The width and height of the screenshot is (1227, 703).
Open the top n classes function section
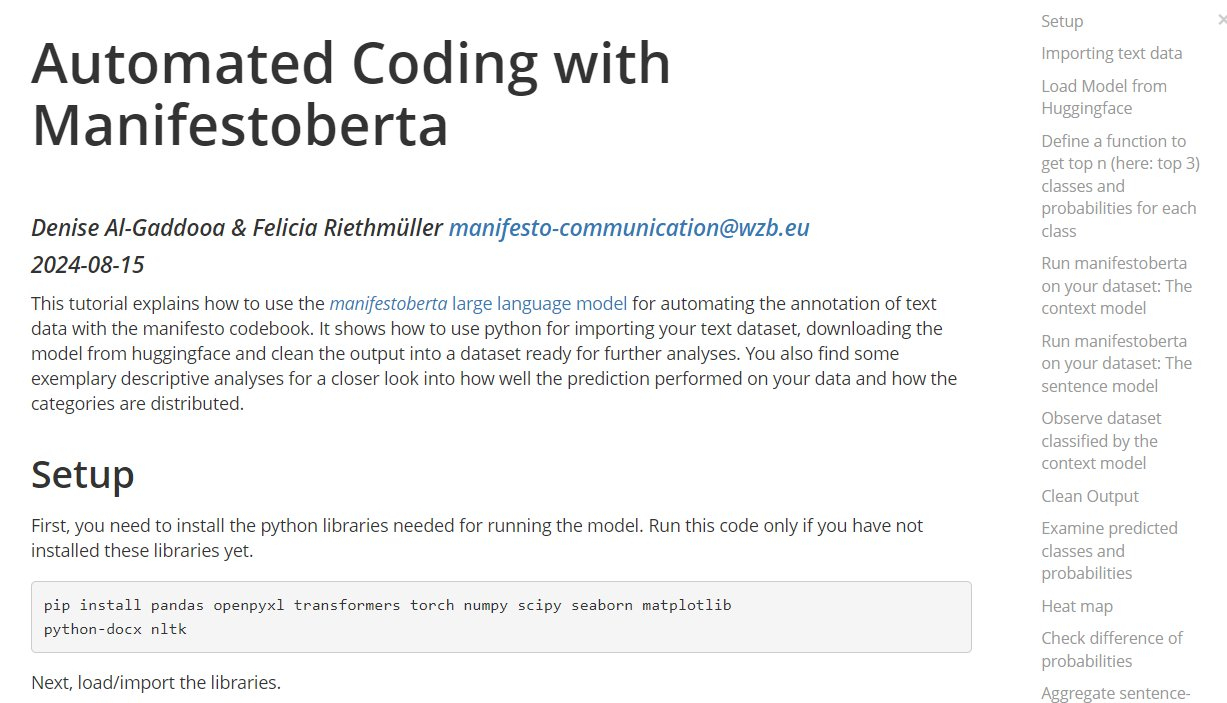1119,186
